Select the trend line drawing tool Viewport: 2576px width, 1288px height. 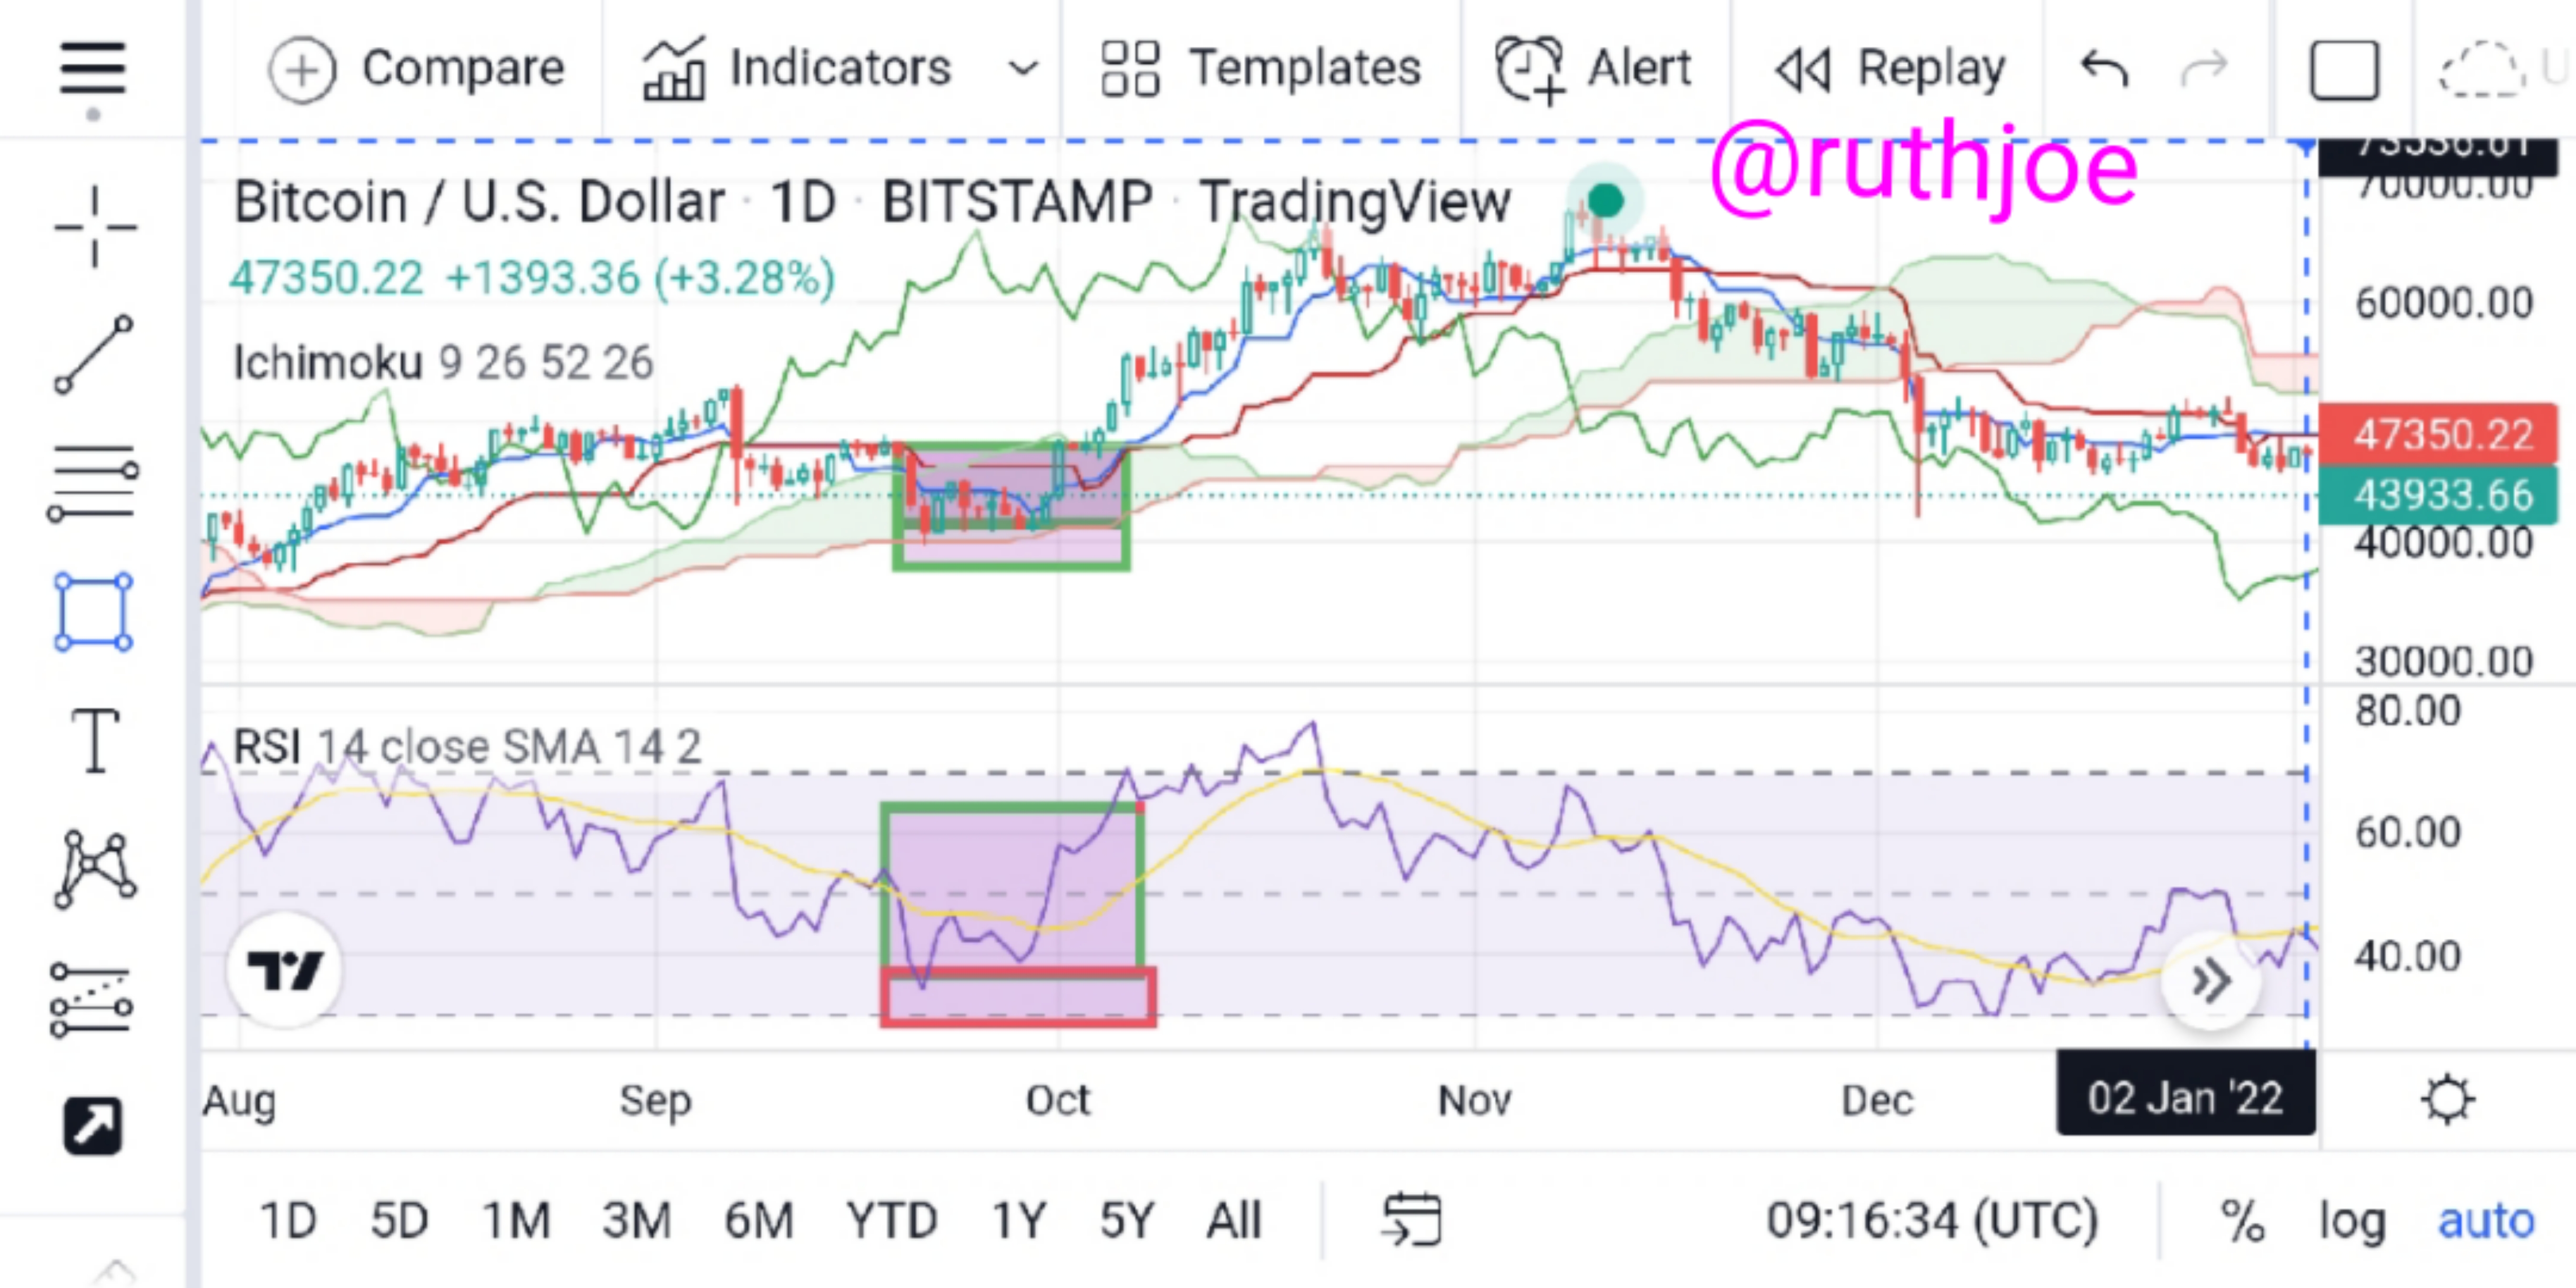(x=94, y=354)
